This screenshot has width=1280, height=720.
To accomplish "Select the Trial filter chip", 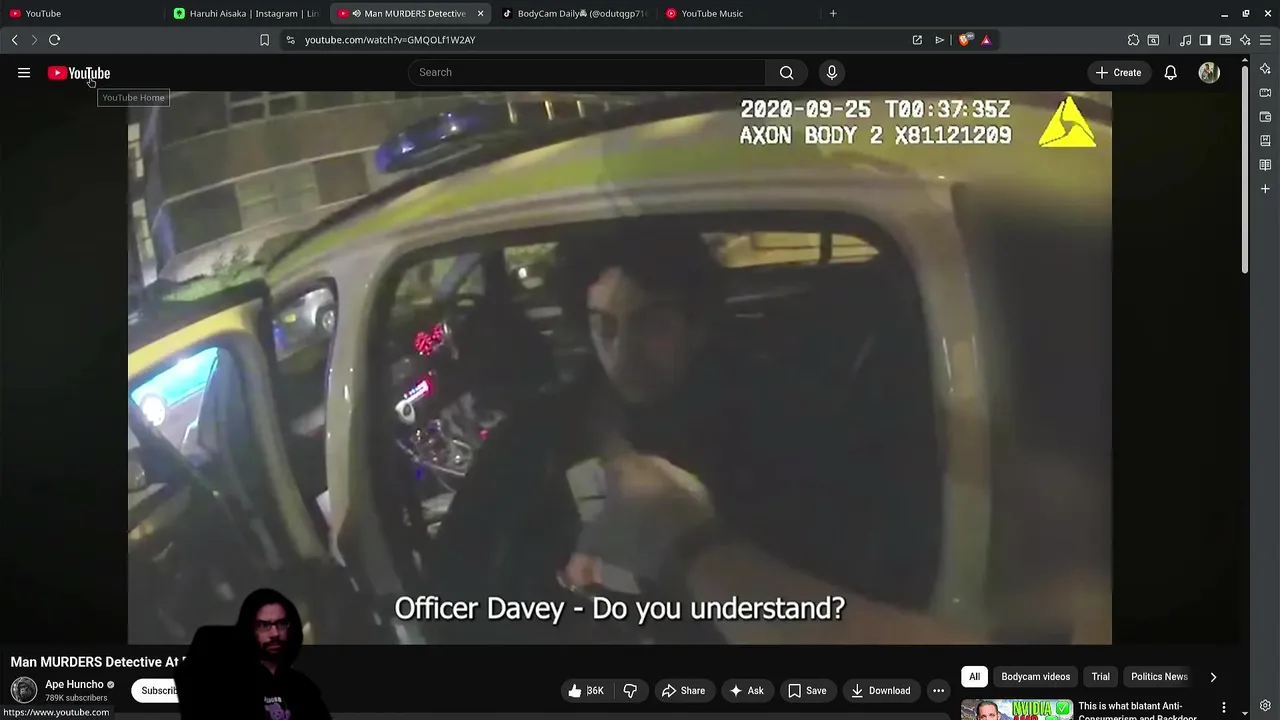I will pos(1100,677).
